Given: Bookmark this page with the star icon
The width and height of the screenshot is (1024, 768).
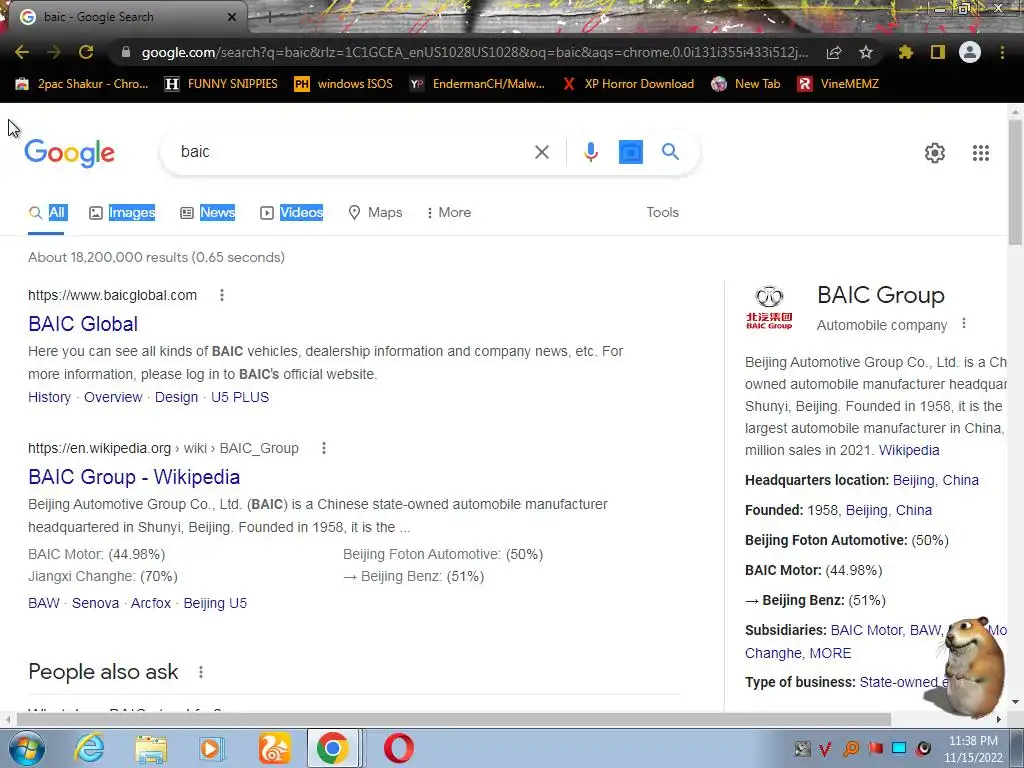Looking at the screenshot, I should click(x=866, y=52).
